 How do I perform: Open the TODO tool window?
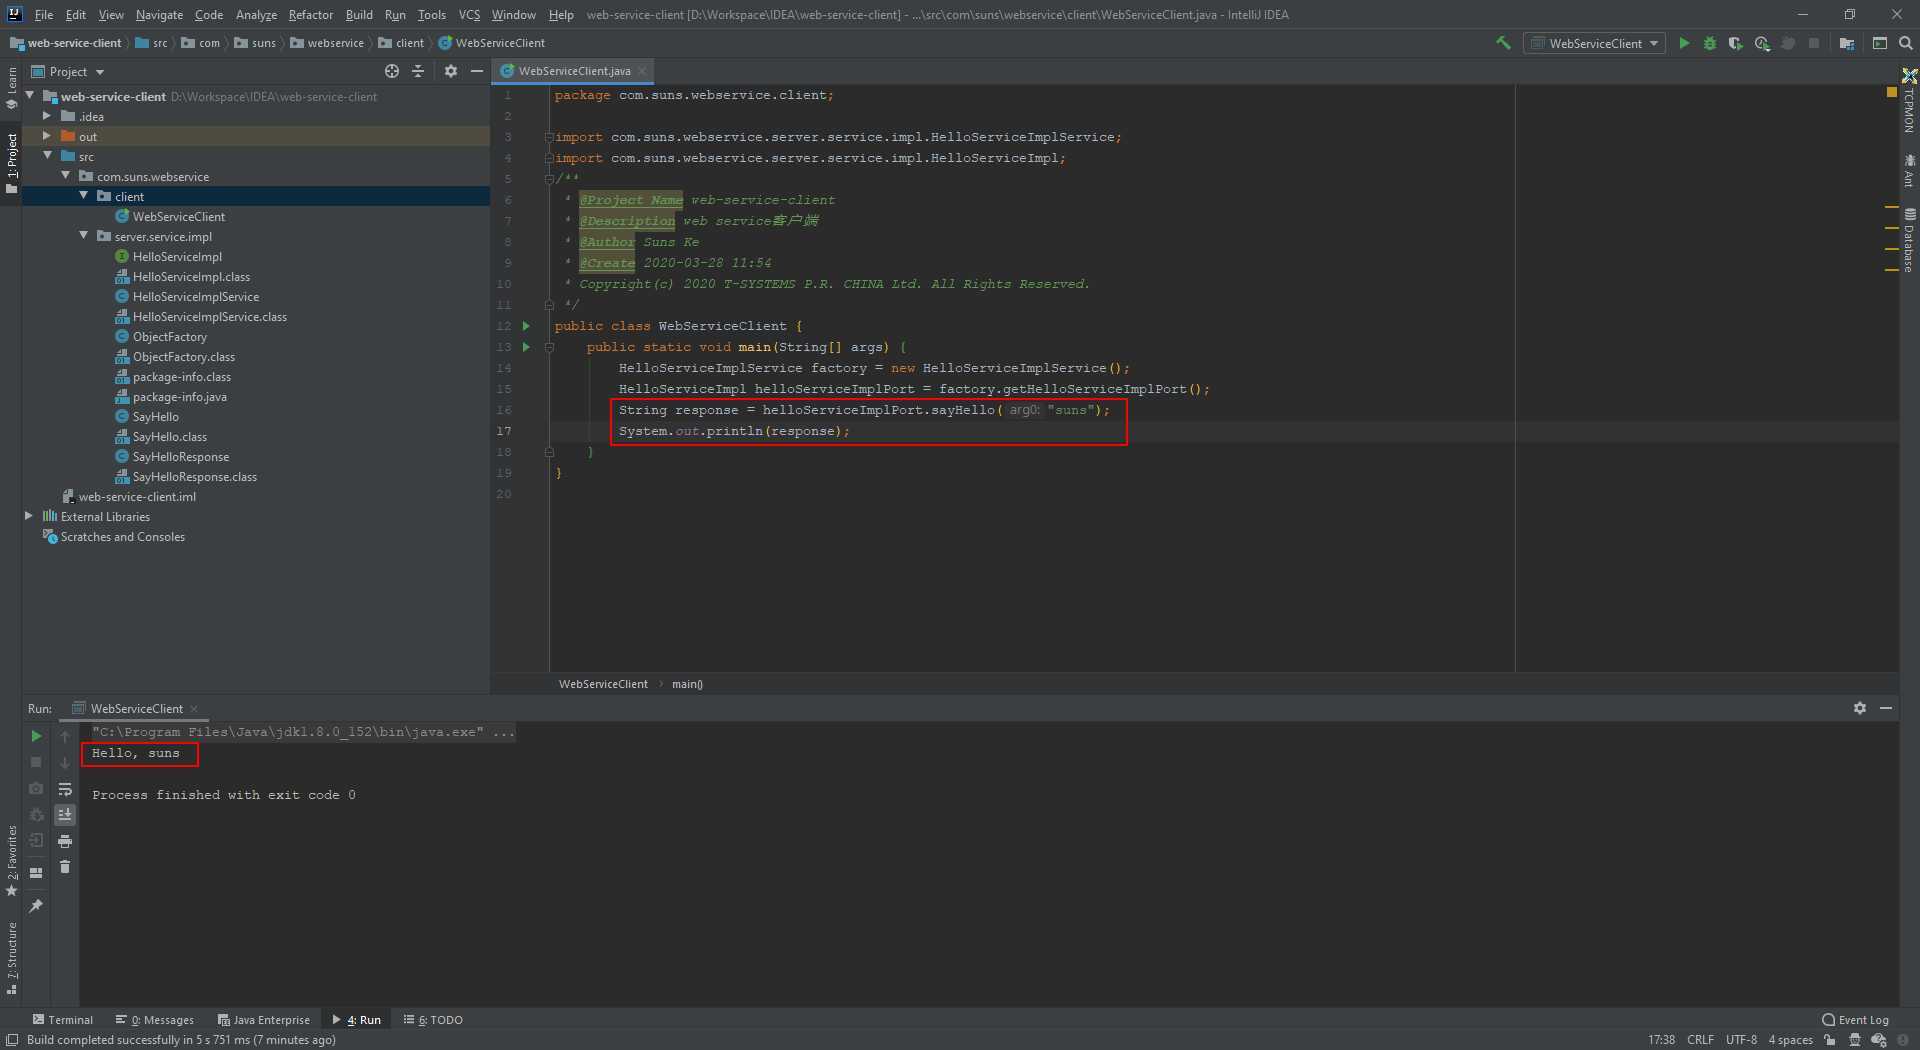point(433,1020)
